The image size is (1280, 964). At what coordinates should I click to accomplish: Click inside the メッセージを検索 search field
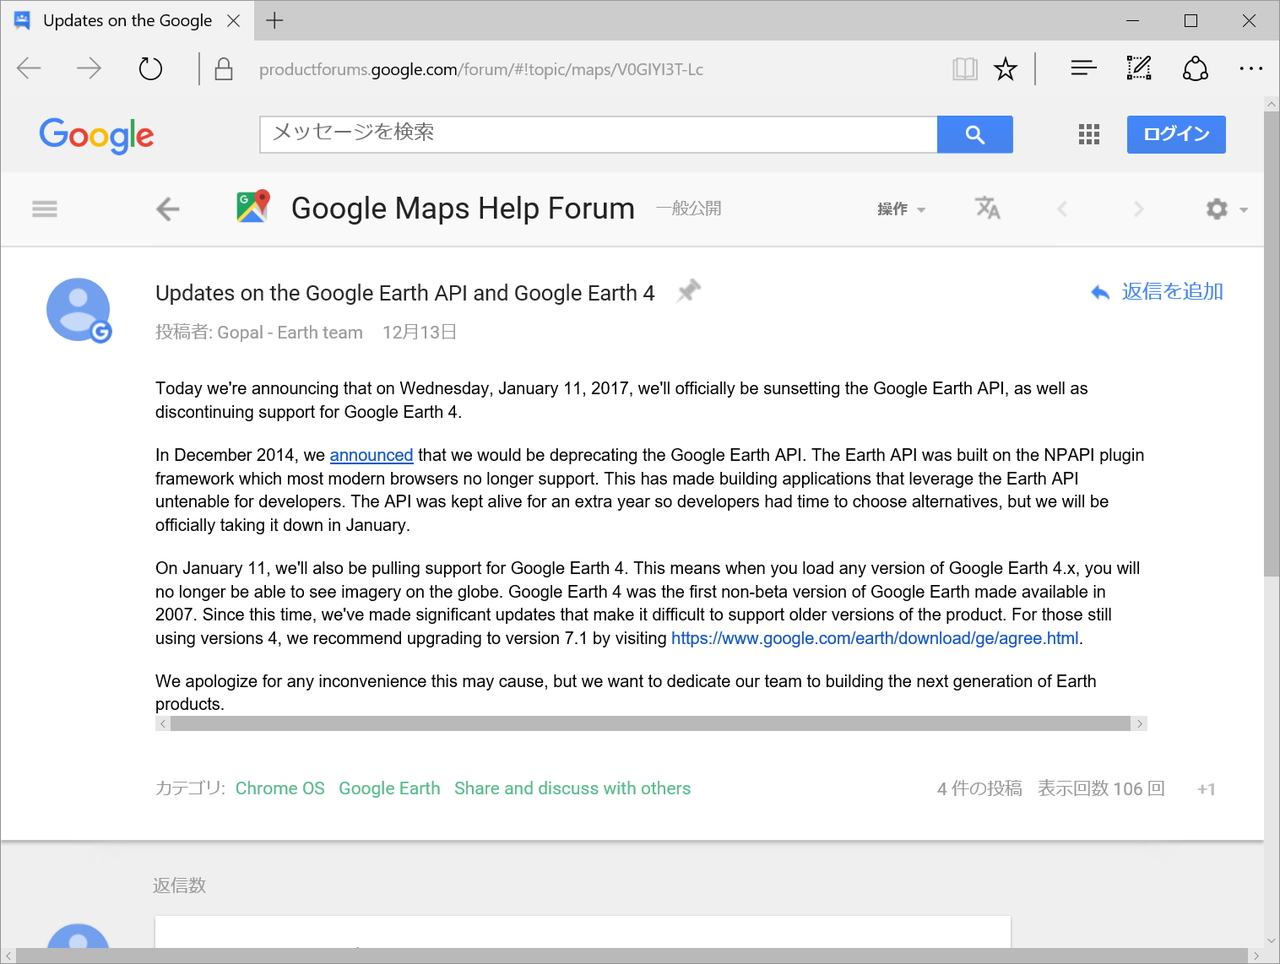pos(598,133)
